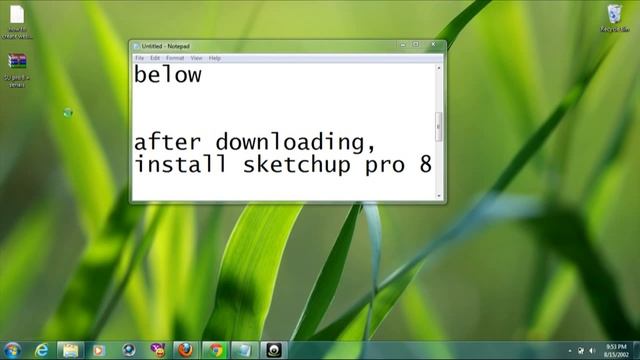The image size is (640, 360).
Task: Click the line 'install sketchup pro 8'
Action: (282, 164)
